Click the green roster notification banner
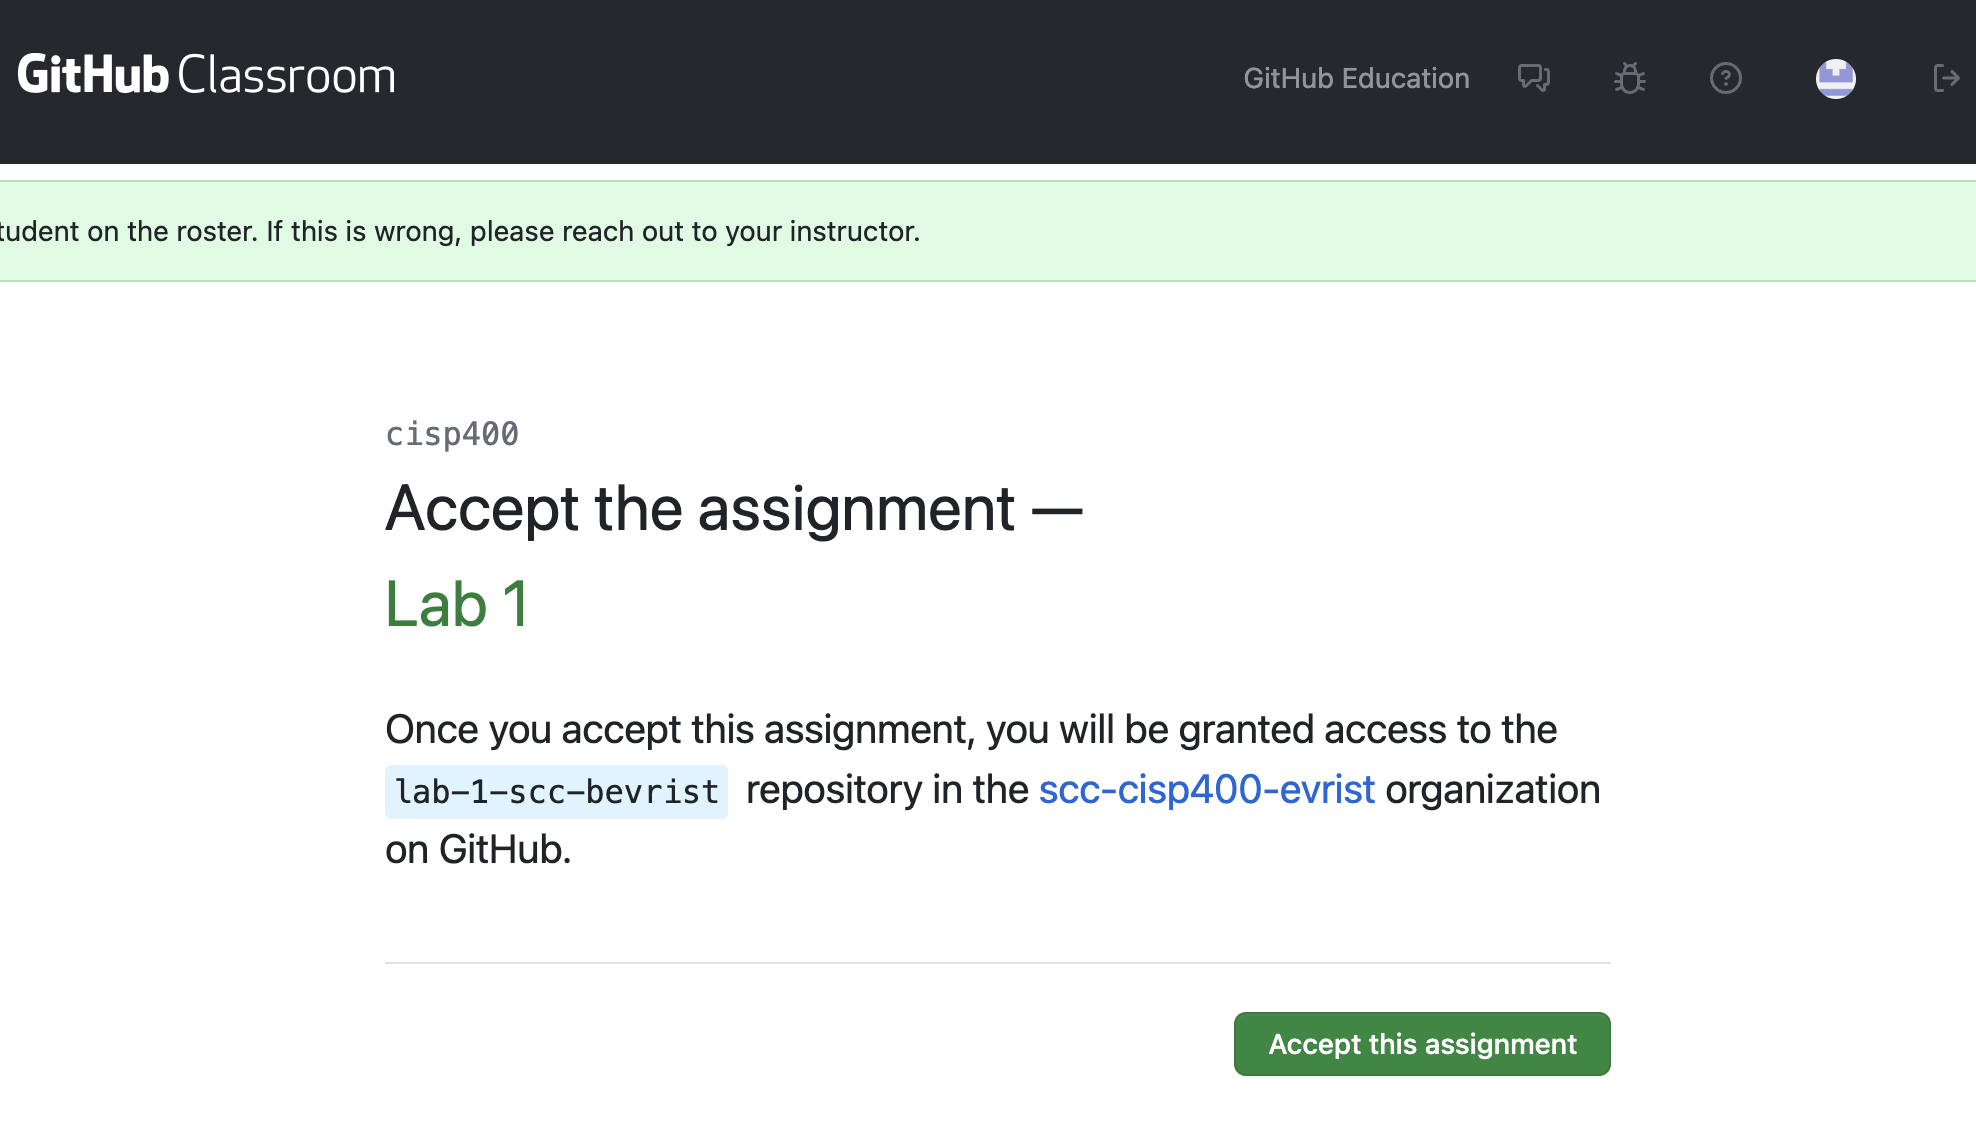Viewport: 1976px width, 1130px height. click(x=1400, y=231)
